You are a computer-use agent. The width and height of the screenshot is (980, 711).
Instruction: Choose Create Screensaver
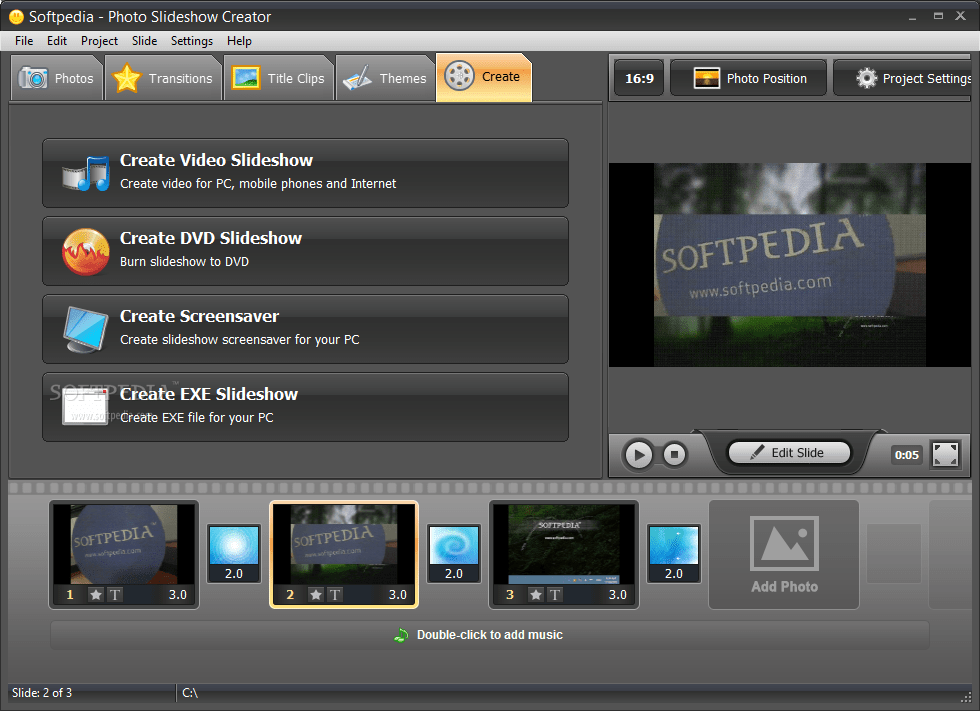(306, 329)
